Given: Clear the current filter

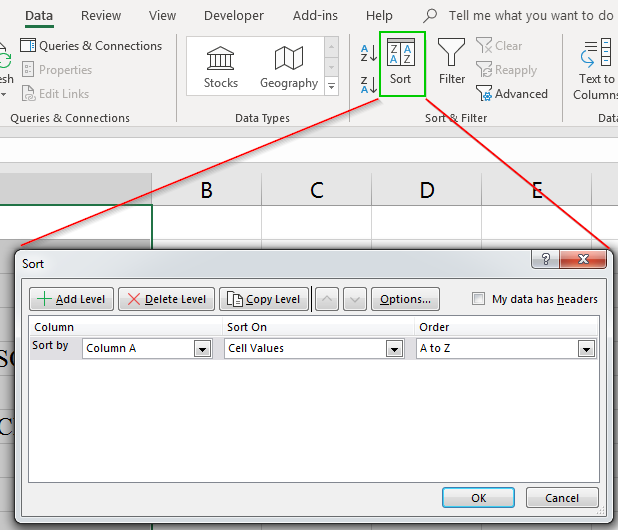Looking at the screenshot, I should [499, 46].
